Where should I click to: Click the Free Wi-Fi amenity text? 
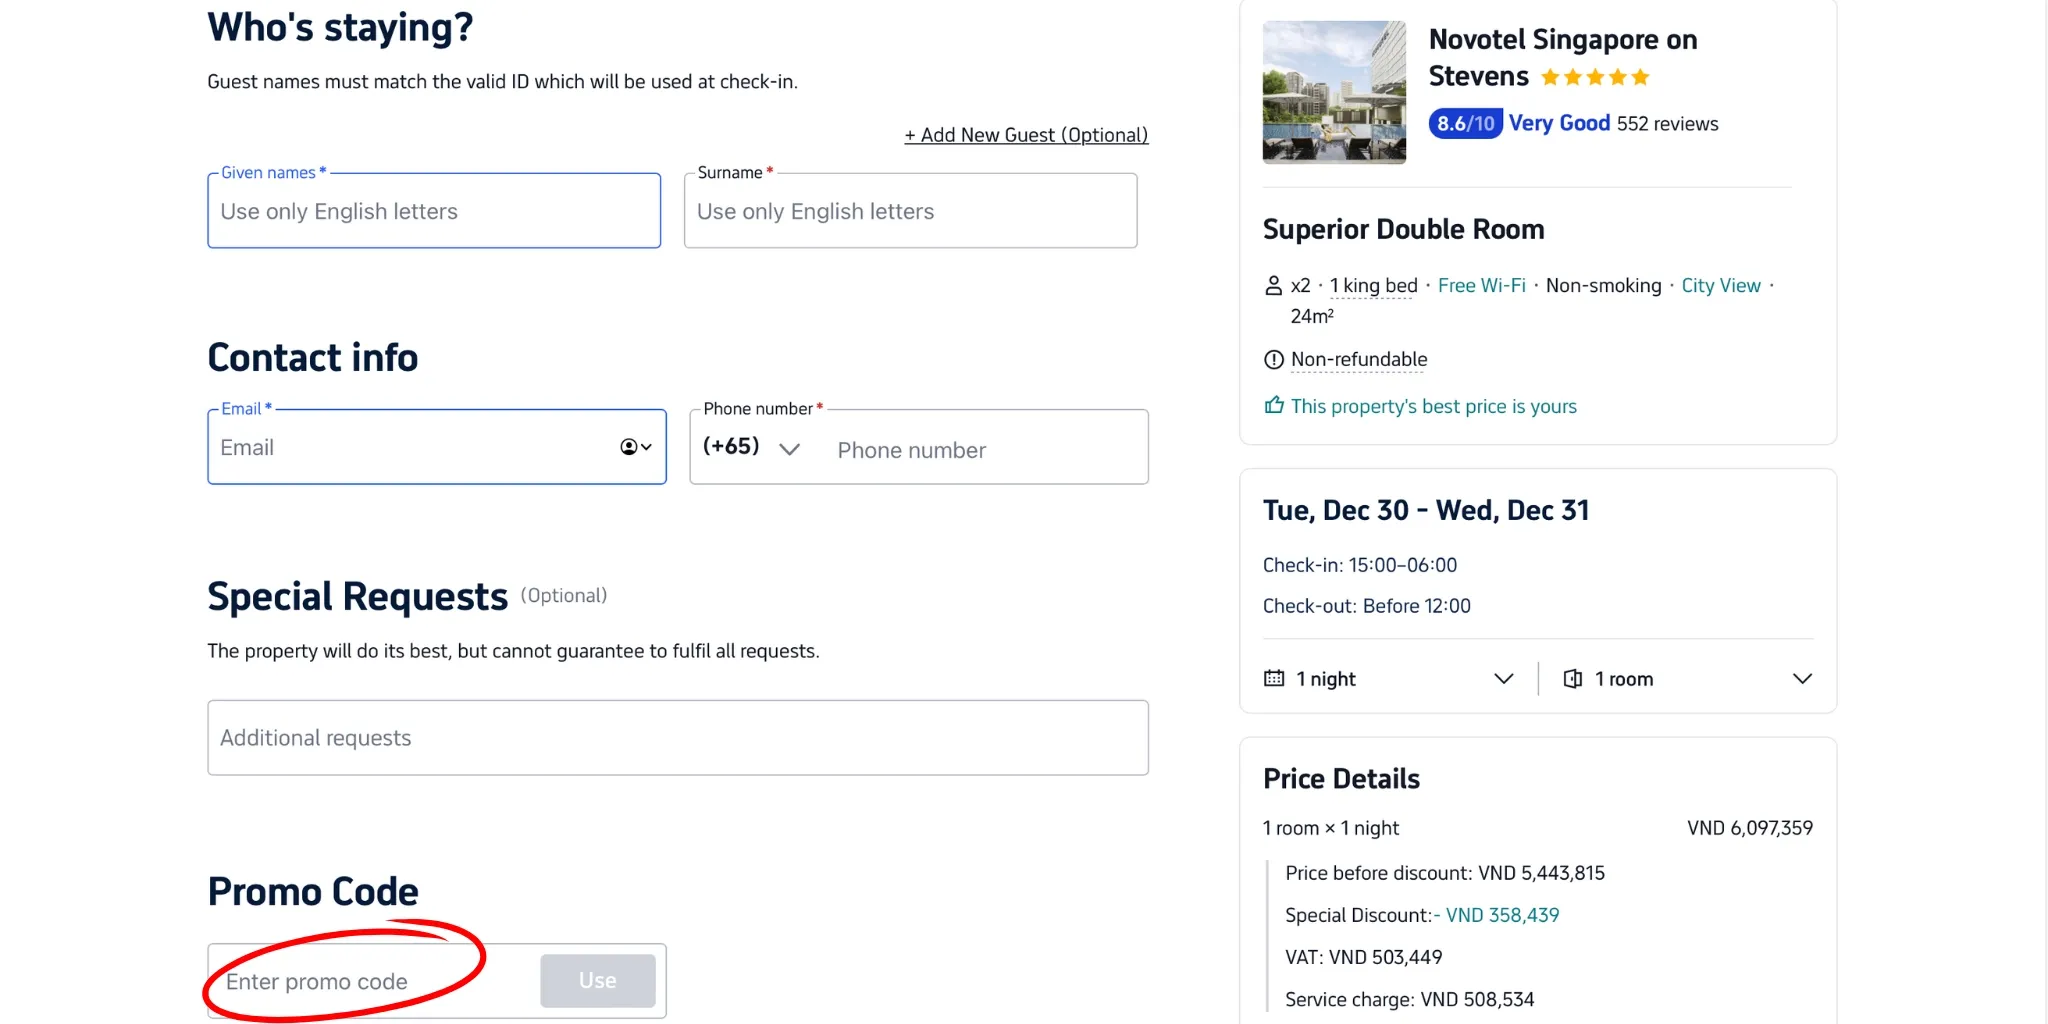tap(1481, 285)
